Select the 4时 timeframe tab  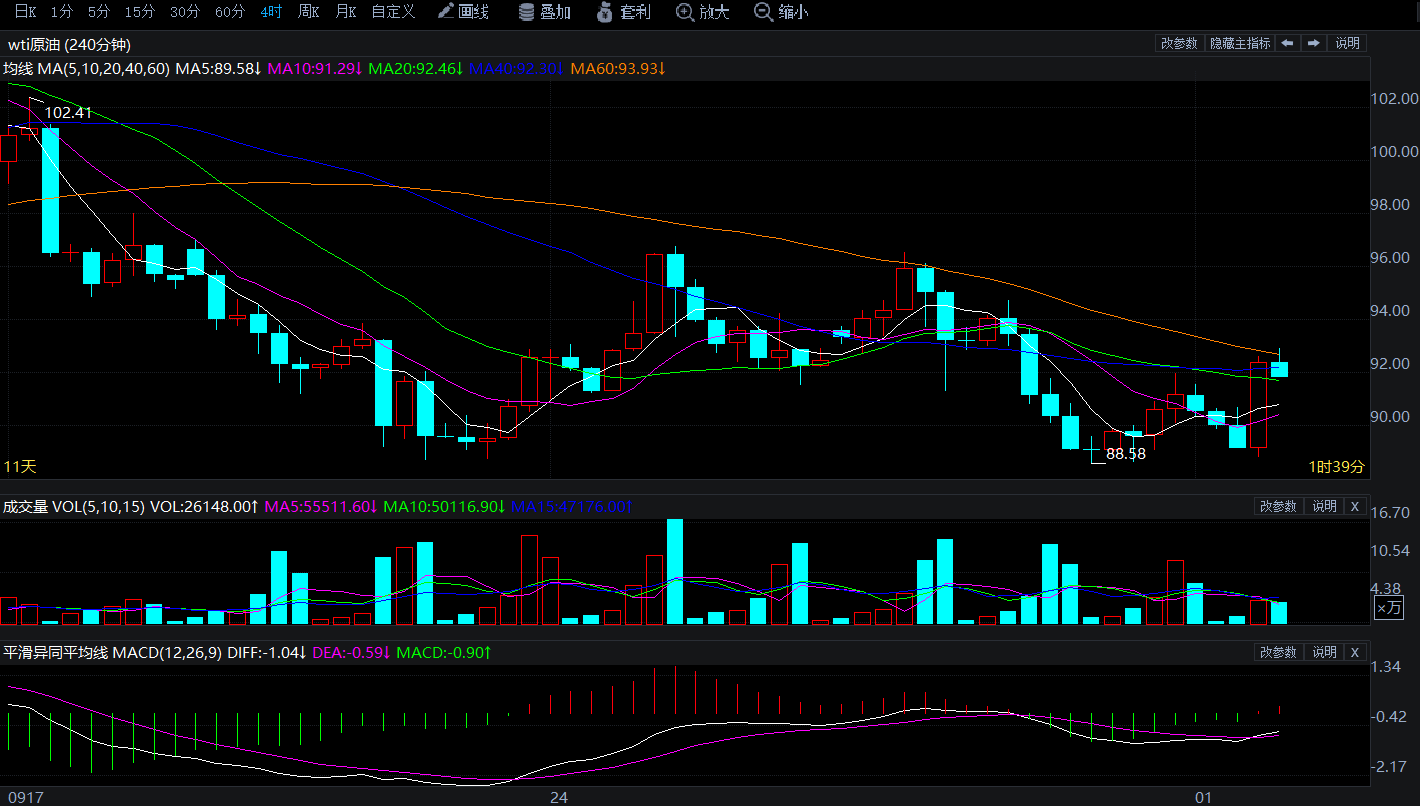[x=271, y=12]
